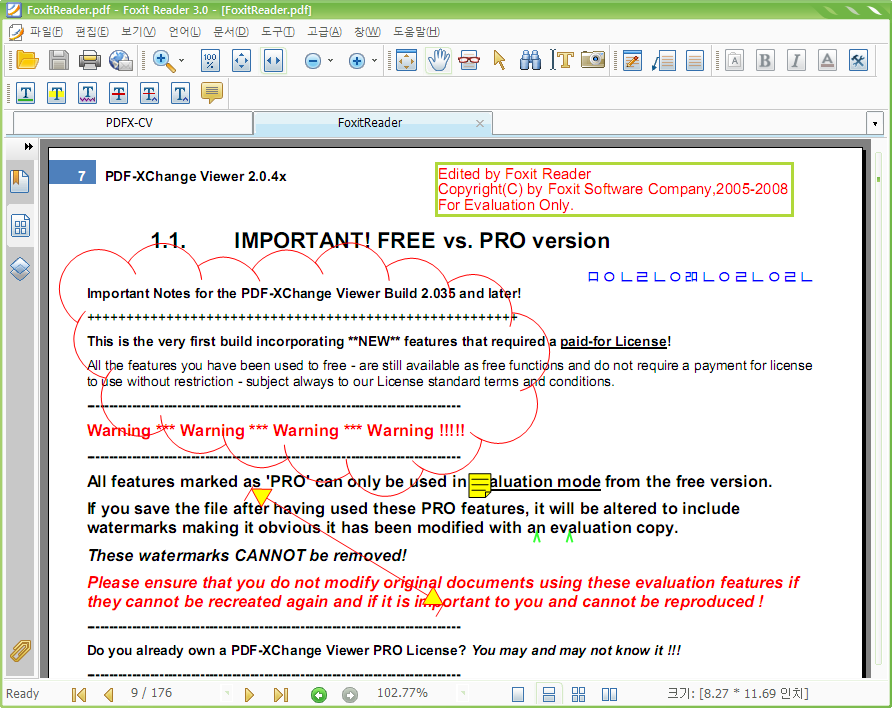Toggle italic formatting
The height and width of the screenshot is (708, 892).
[796, 60]
